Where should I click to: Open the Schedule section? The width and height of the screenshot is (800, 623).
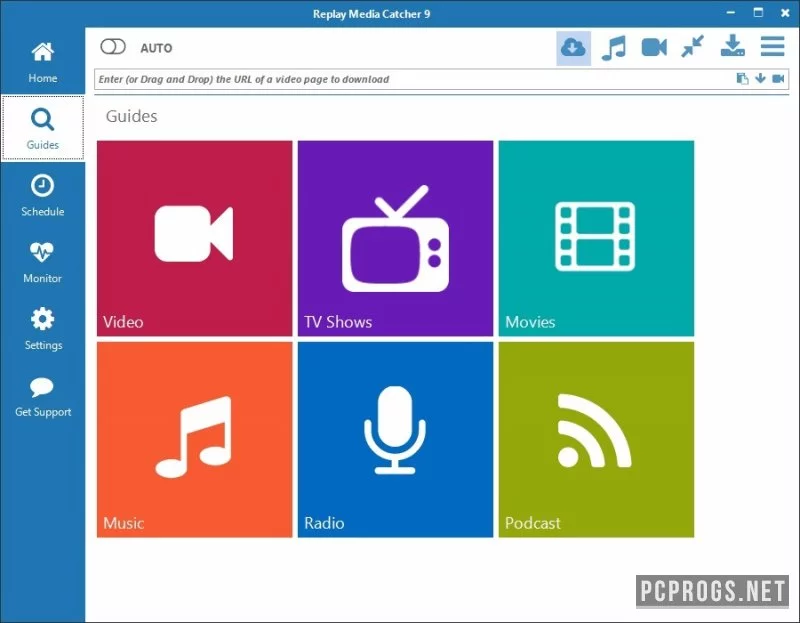coord(42,195)
